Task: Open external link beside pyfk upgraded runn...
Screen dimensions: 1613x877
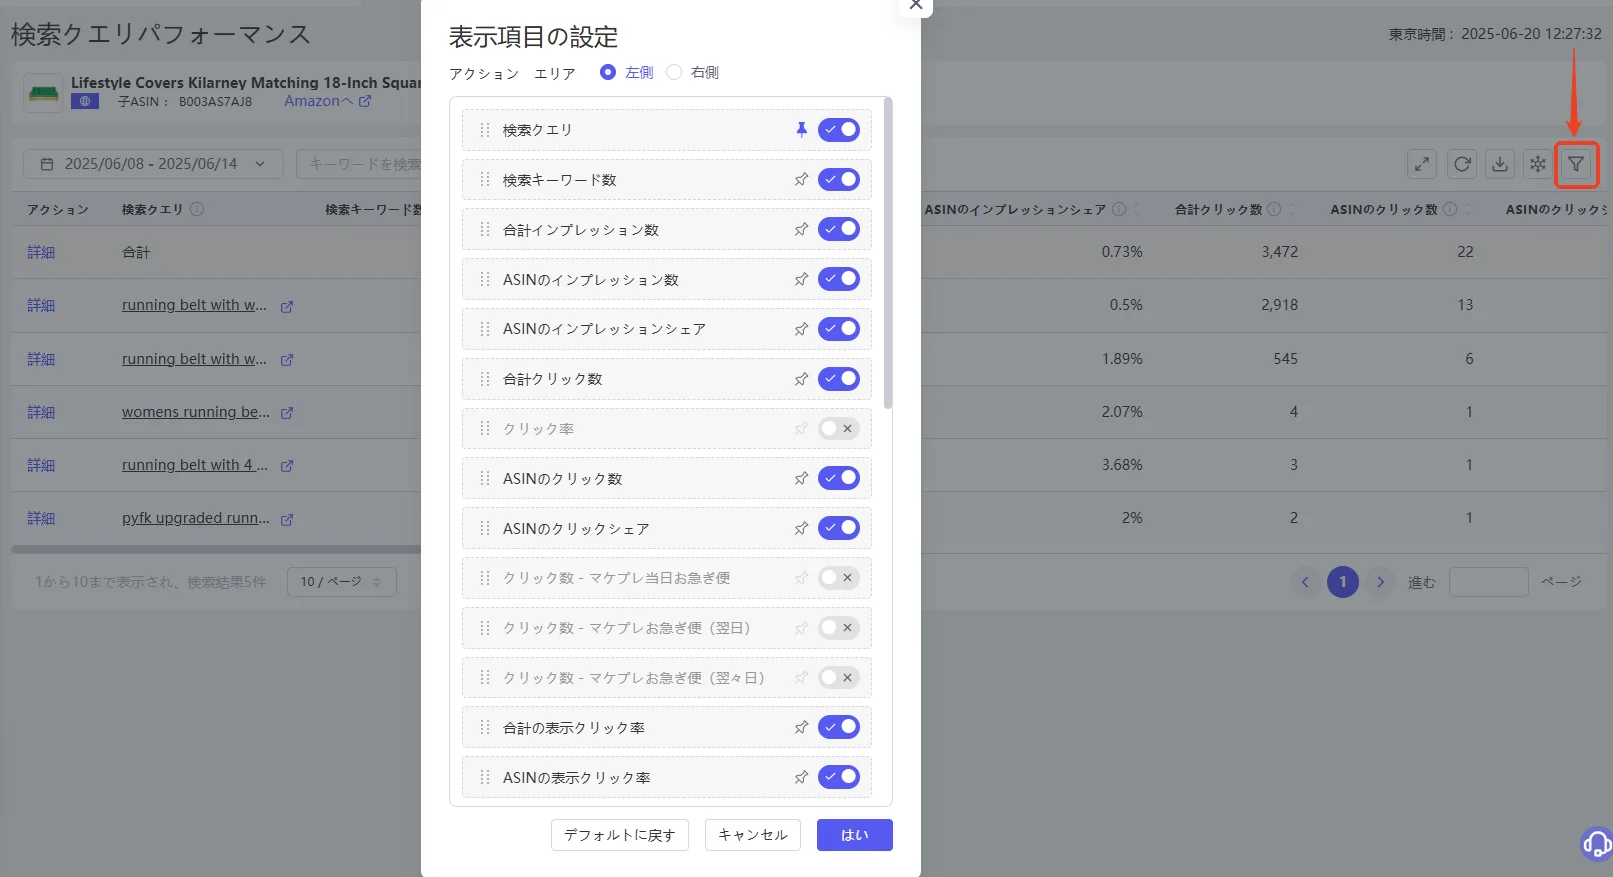Action: [x=287, y=519]
